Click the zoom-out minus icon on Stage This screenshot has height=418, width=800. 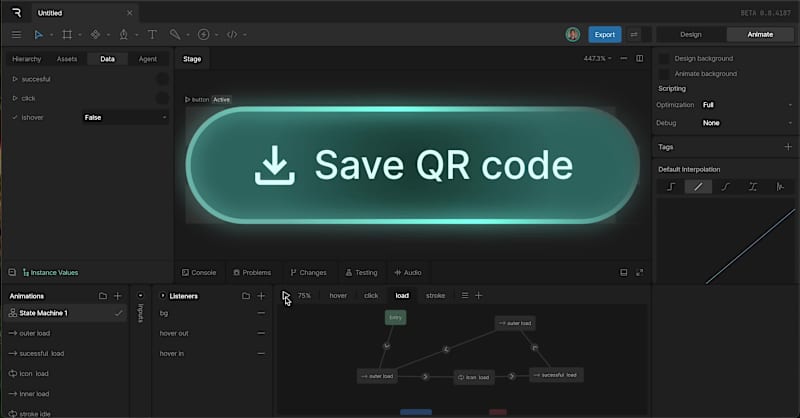tap(623, 59)
